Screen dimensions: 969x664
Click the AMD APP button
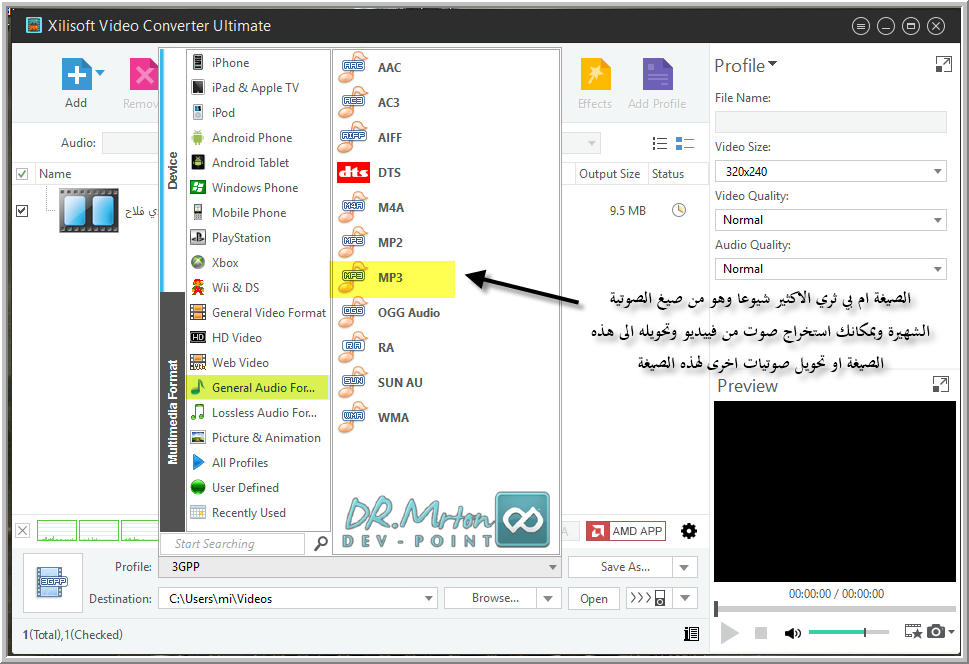point(626,531)
